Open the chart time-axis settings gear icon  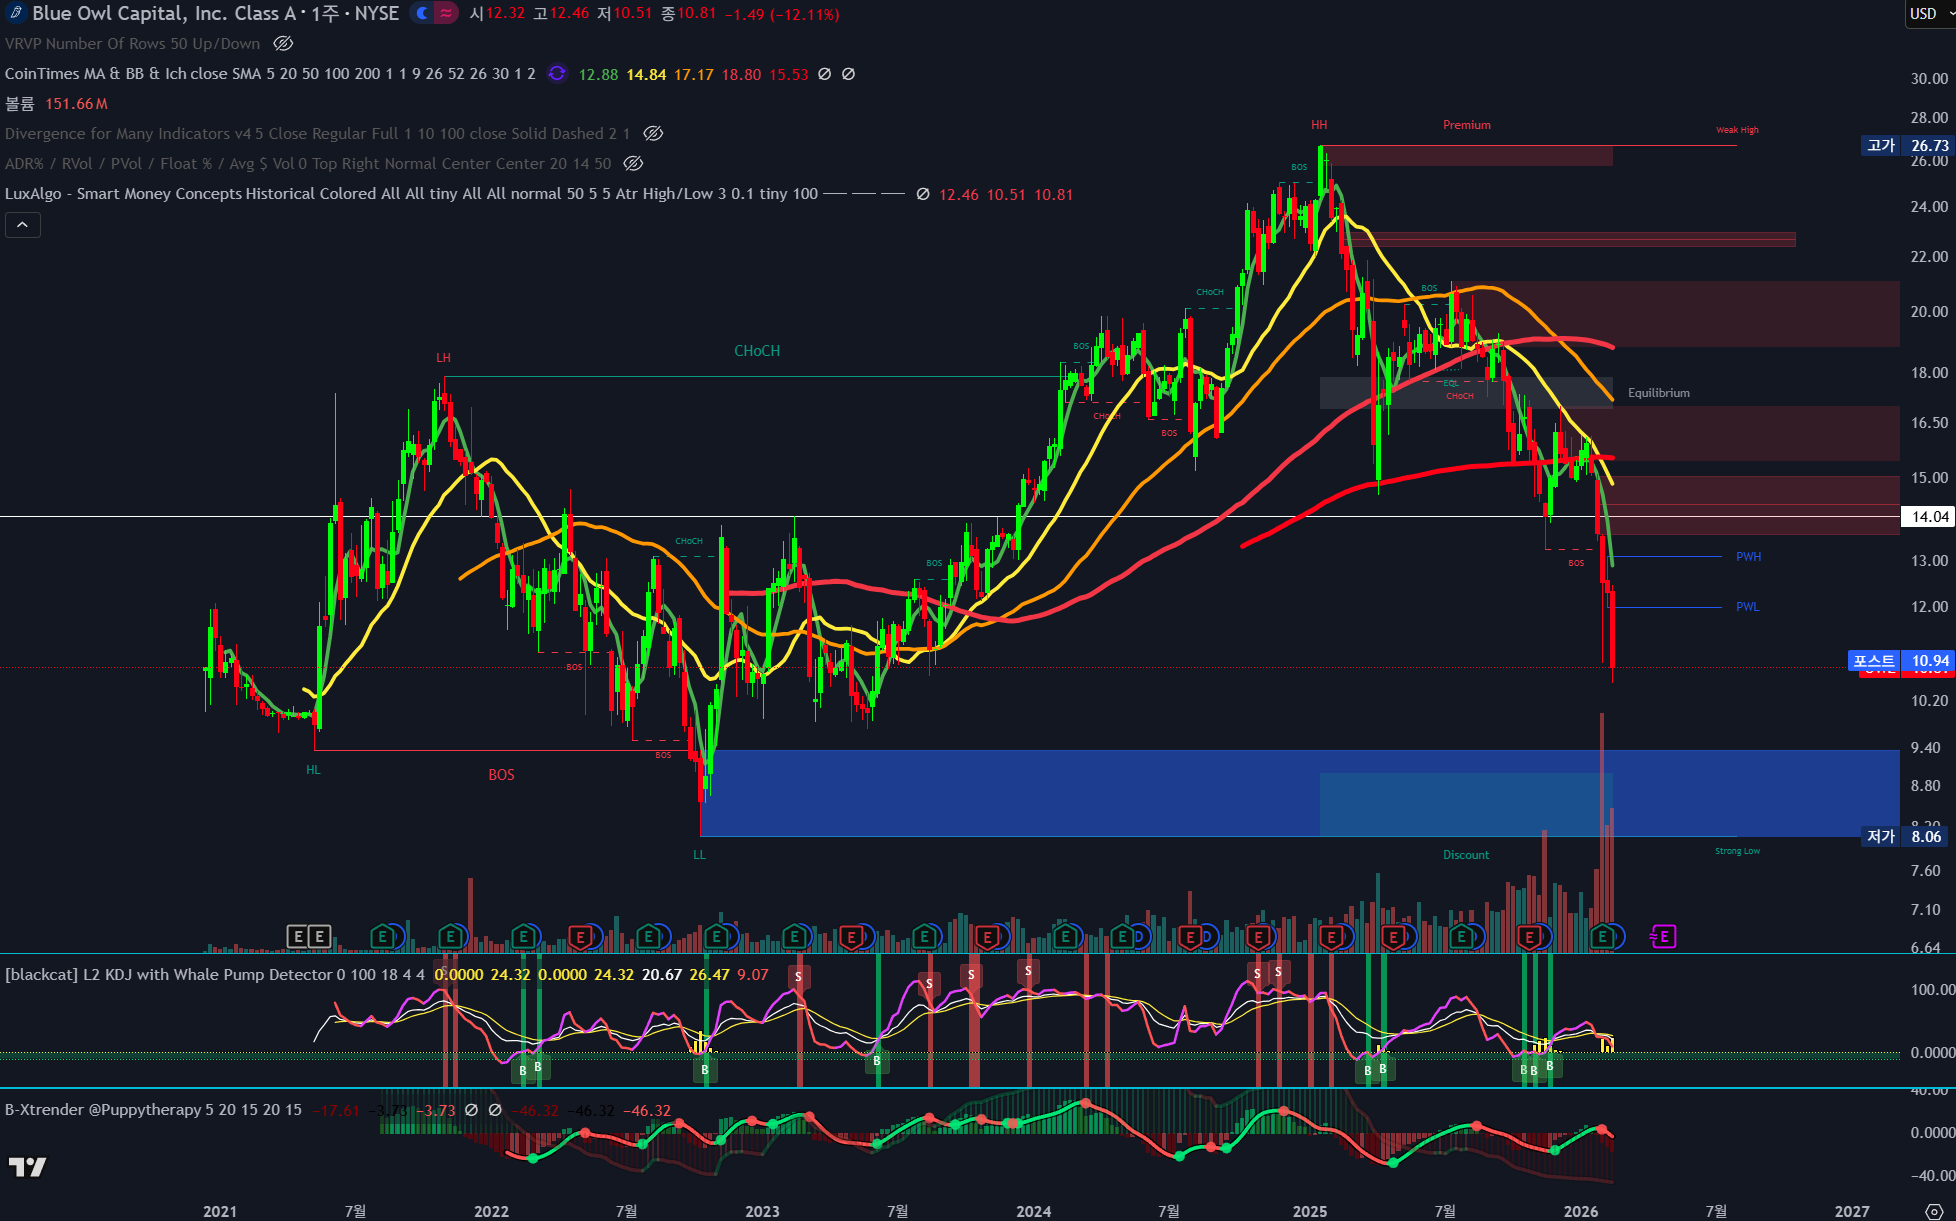(1934, 1211)
